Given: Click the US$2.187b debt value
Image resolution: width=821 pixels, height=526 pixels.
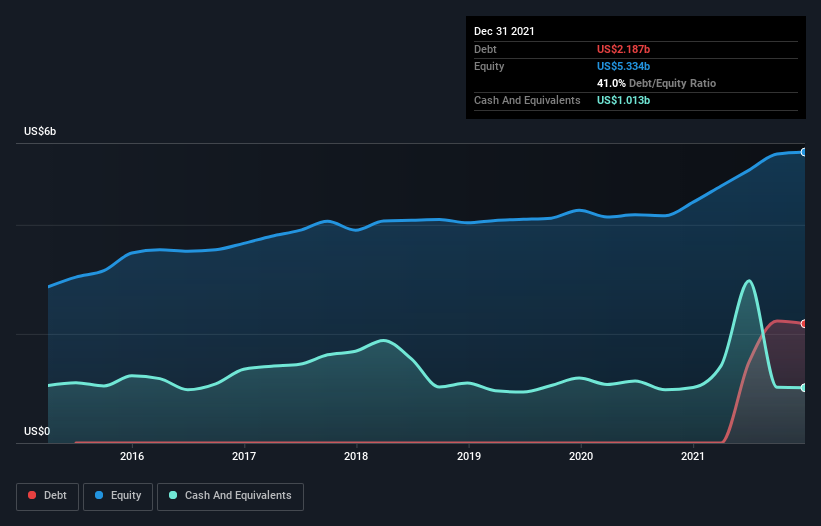Looking at the screenshot, I should [623, 49].
